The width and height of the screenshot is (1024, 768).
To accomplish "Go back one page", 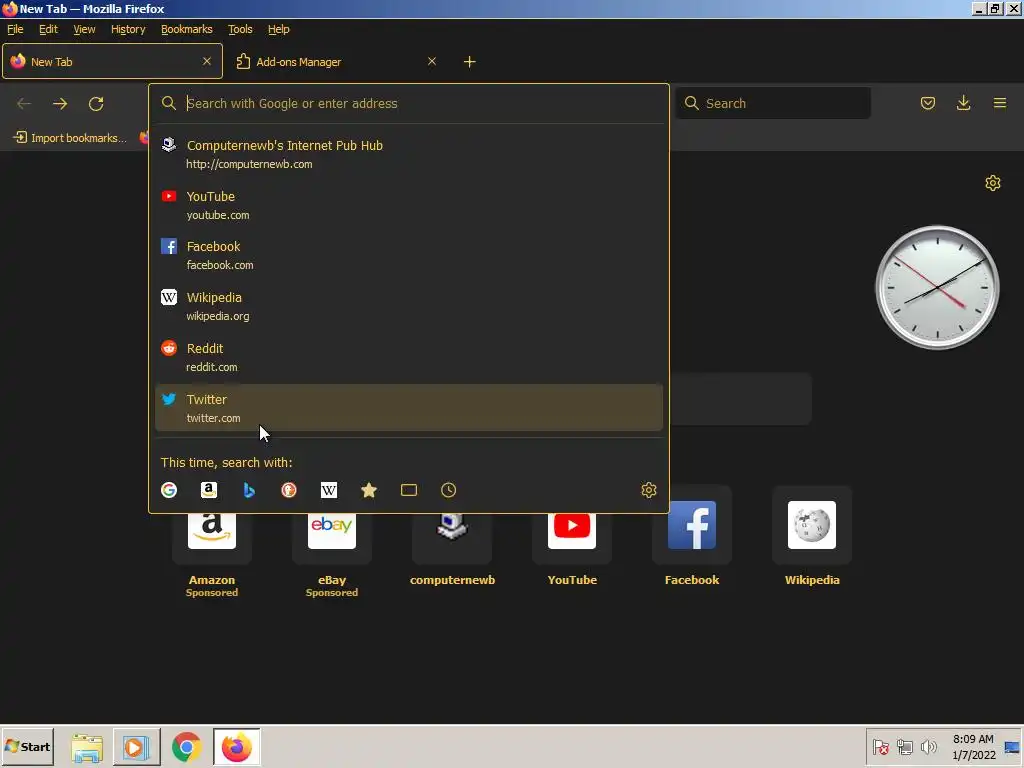I will 24,104.
